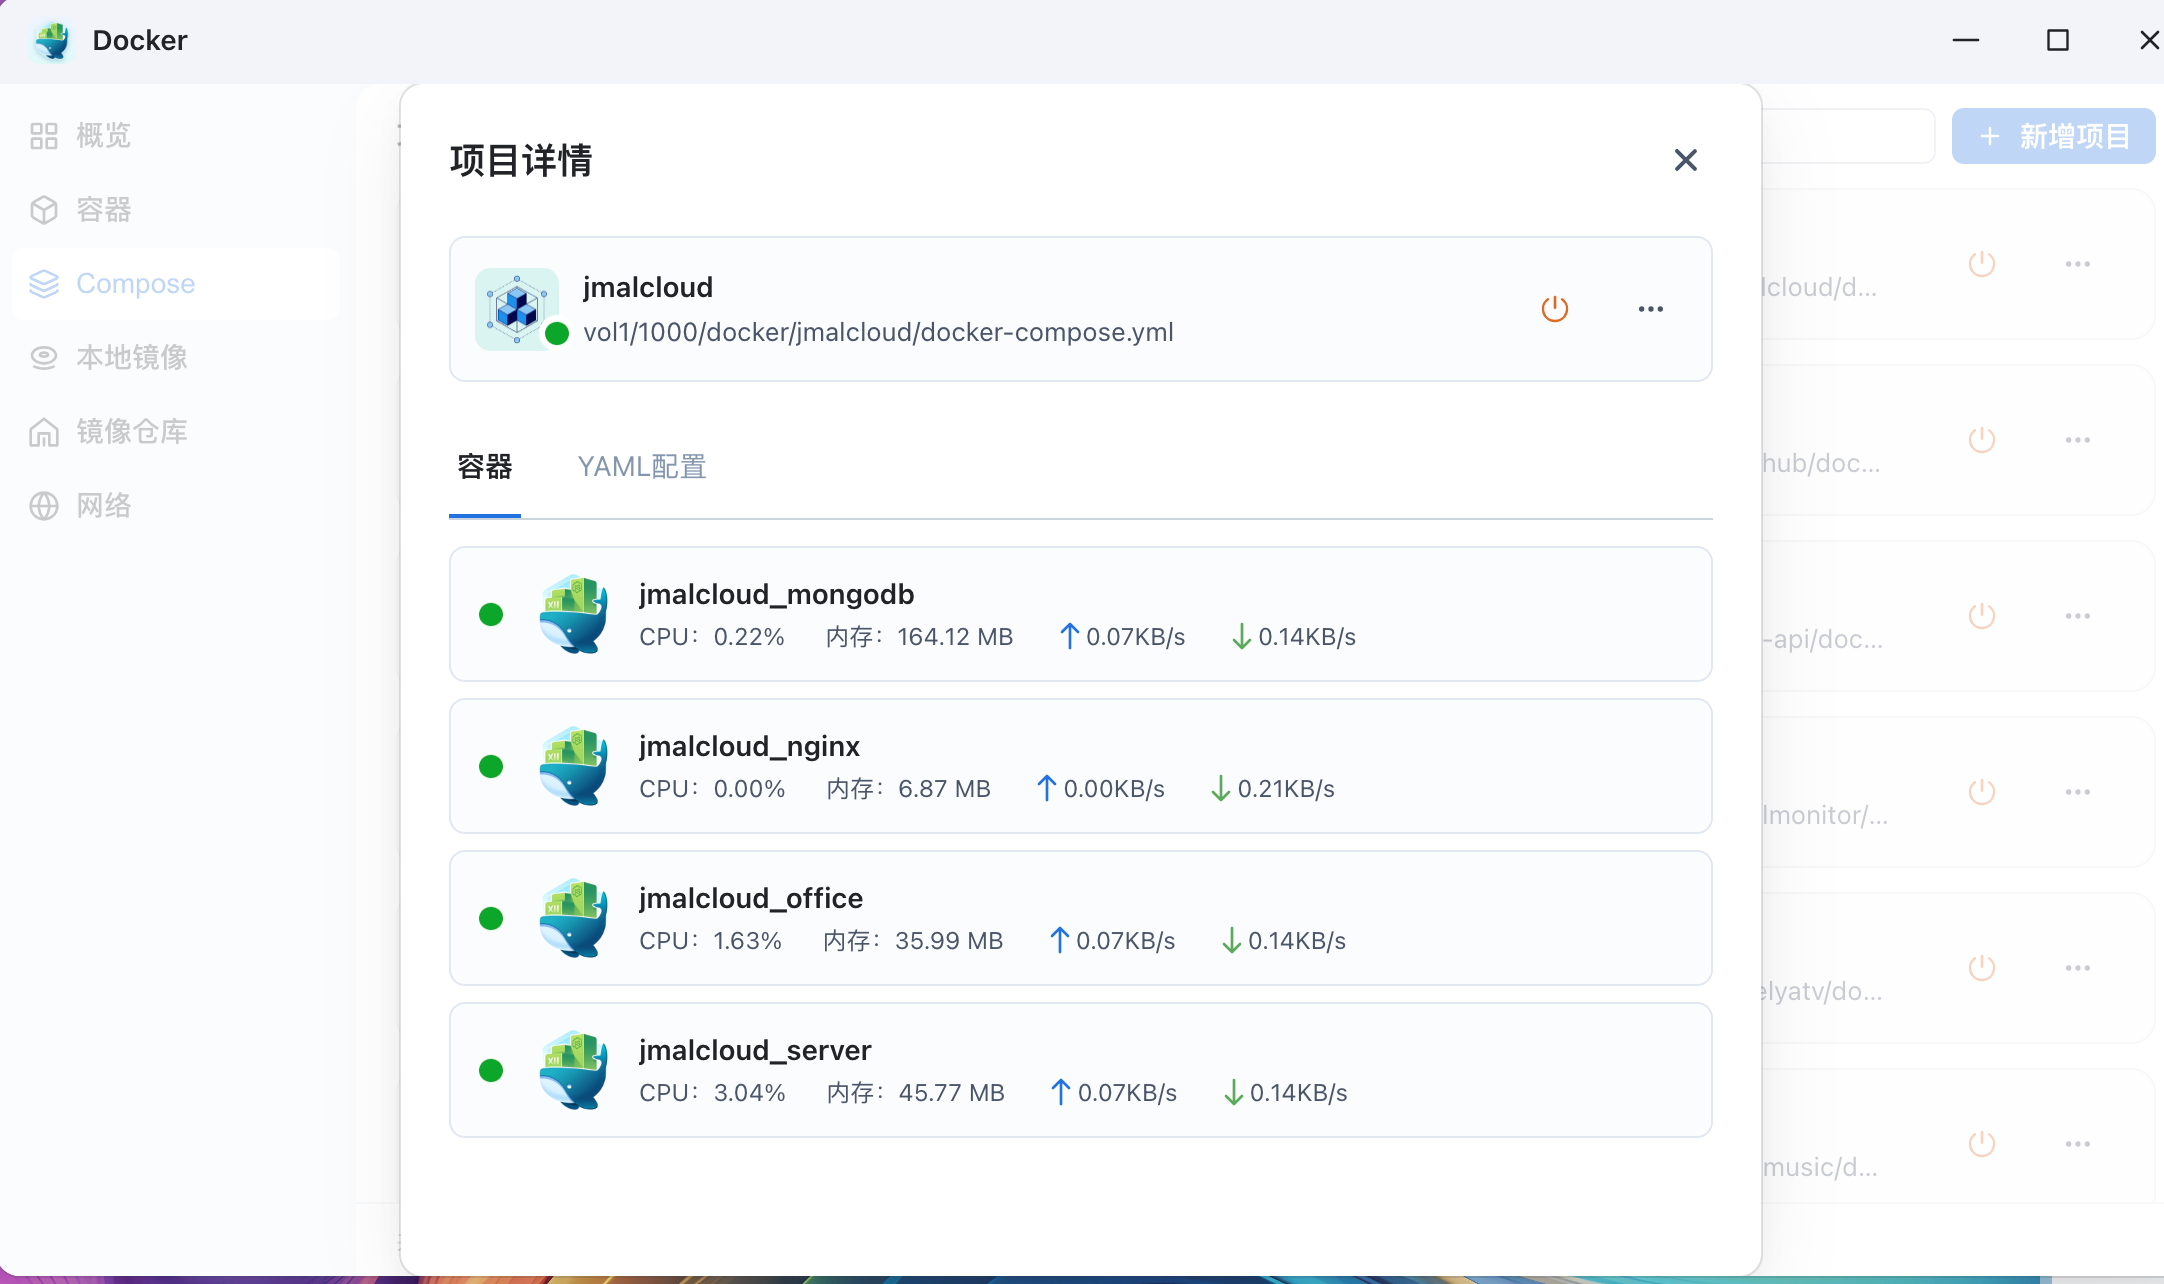
Task: Click the jmalcloud project logo icon
Action: click(517, 309)
